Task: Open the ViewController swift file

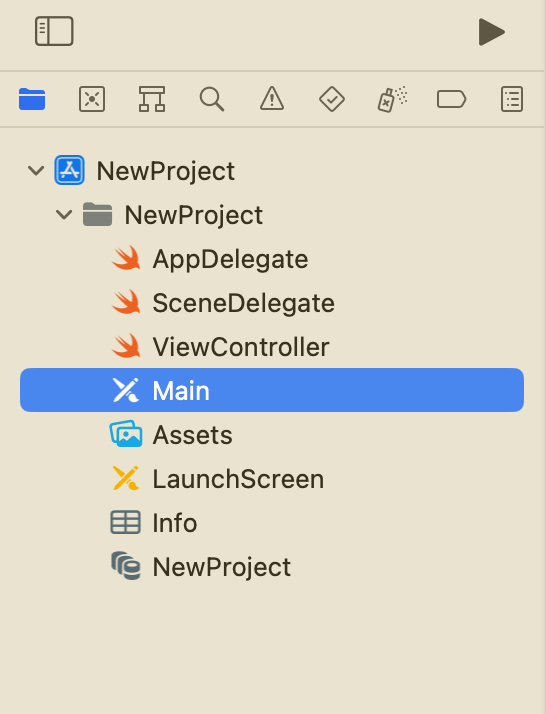Action: [272, 347]
